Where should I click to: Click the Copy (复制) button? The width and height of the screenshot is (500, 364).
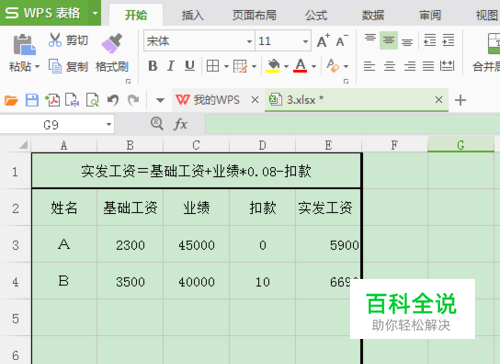68,66
